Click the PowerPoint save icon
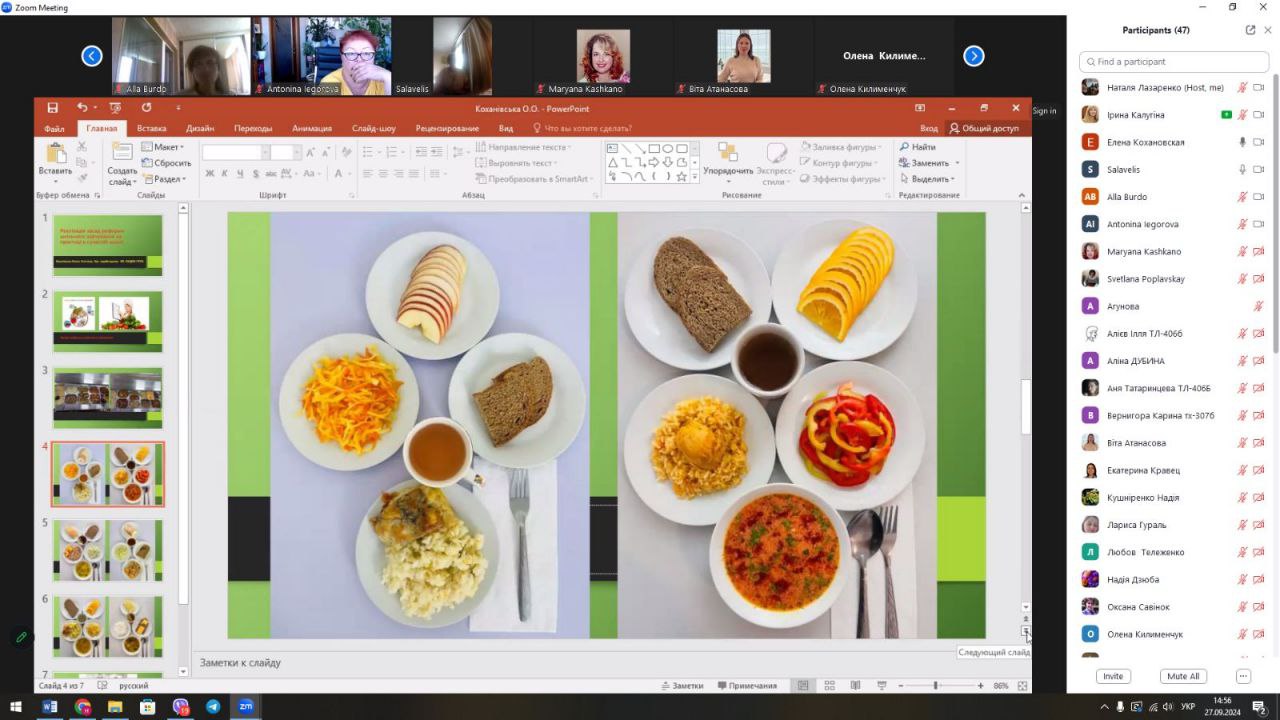This screenshot has height=720, width=1280. (x=53, y=108)
